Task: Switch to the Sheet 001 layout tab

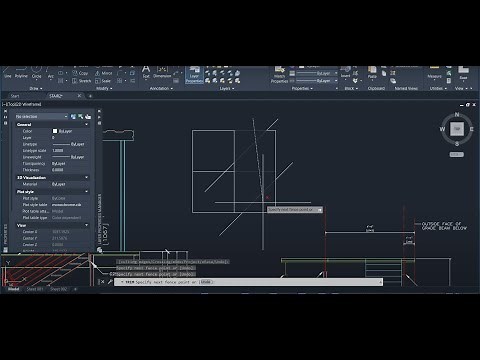Action: tap(35, 289)
